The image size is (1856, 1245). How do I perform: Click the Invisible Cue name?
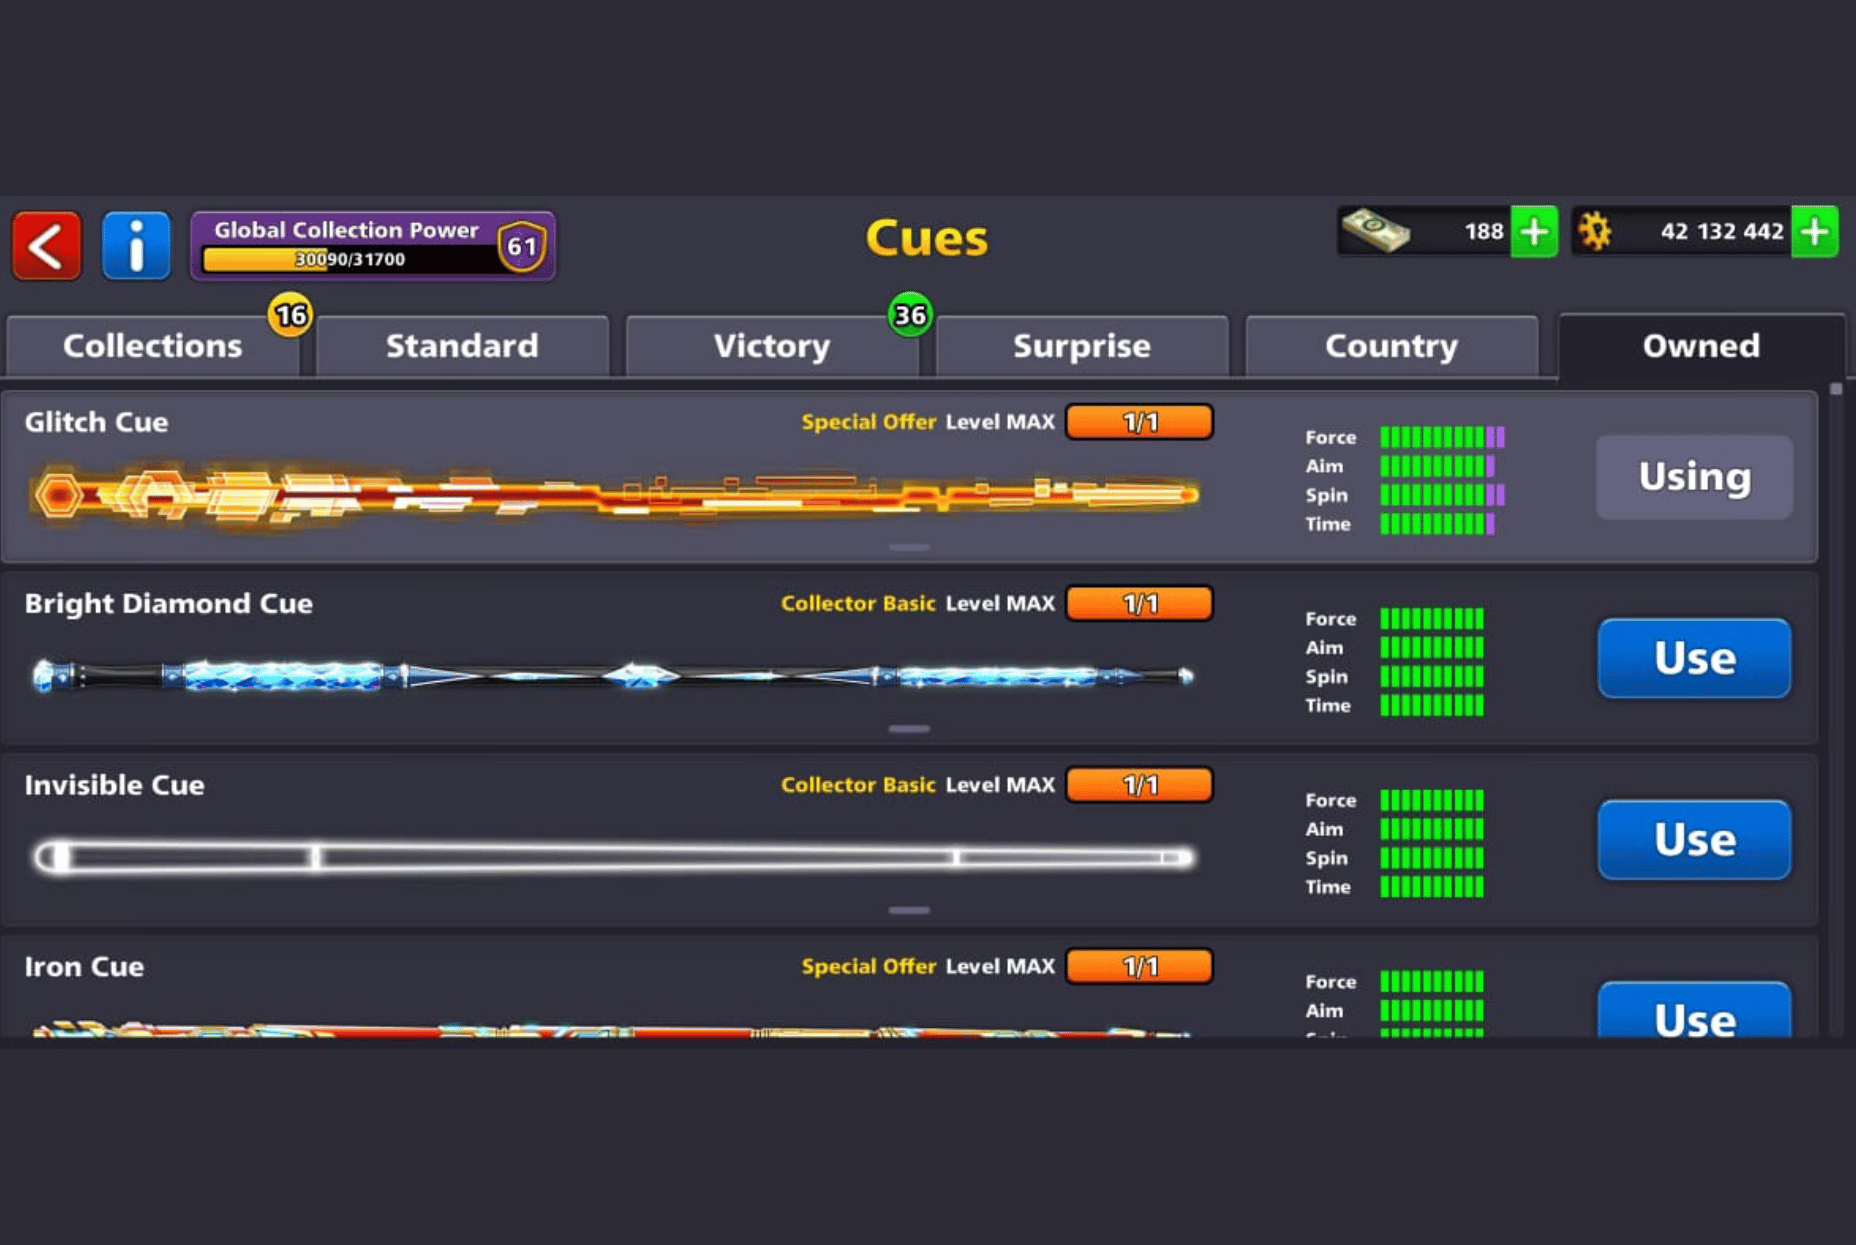(x=114, y=786)
